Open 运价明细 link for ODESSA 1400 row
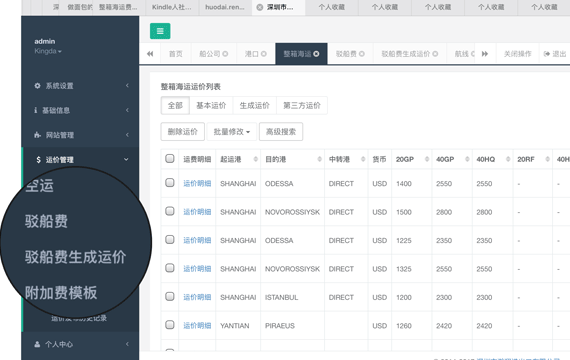570x360 pixels. 197,184
